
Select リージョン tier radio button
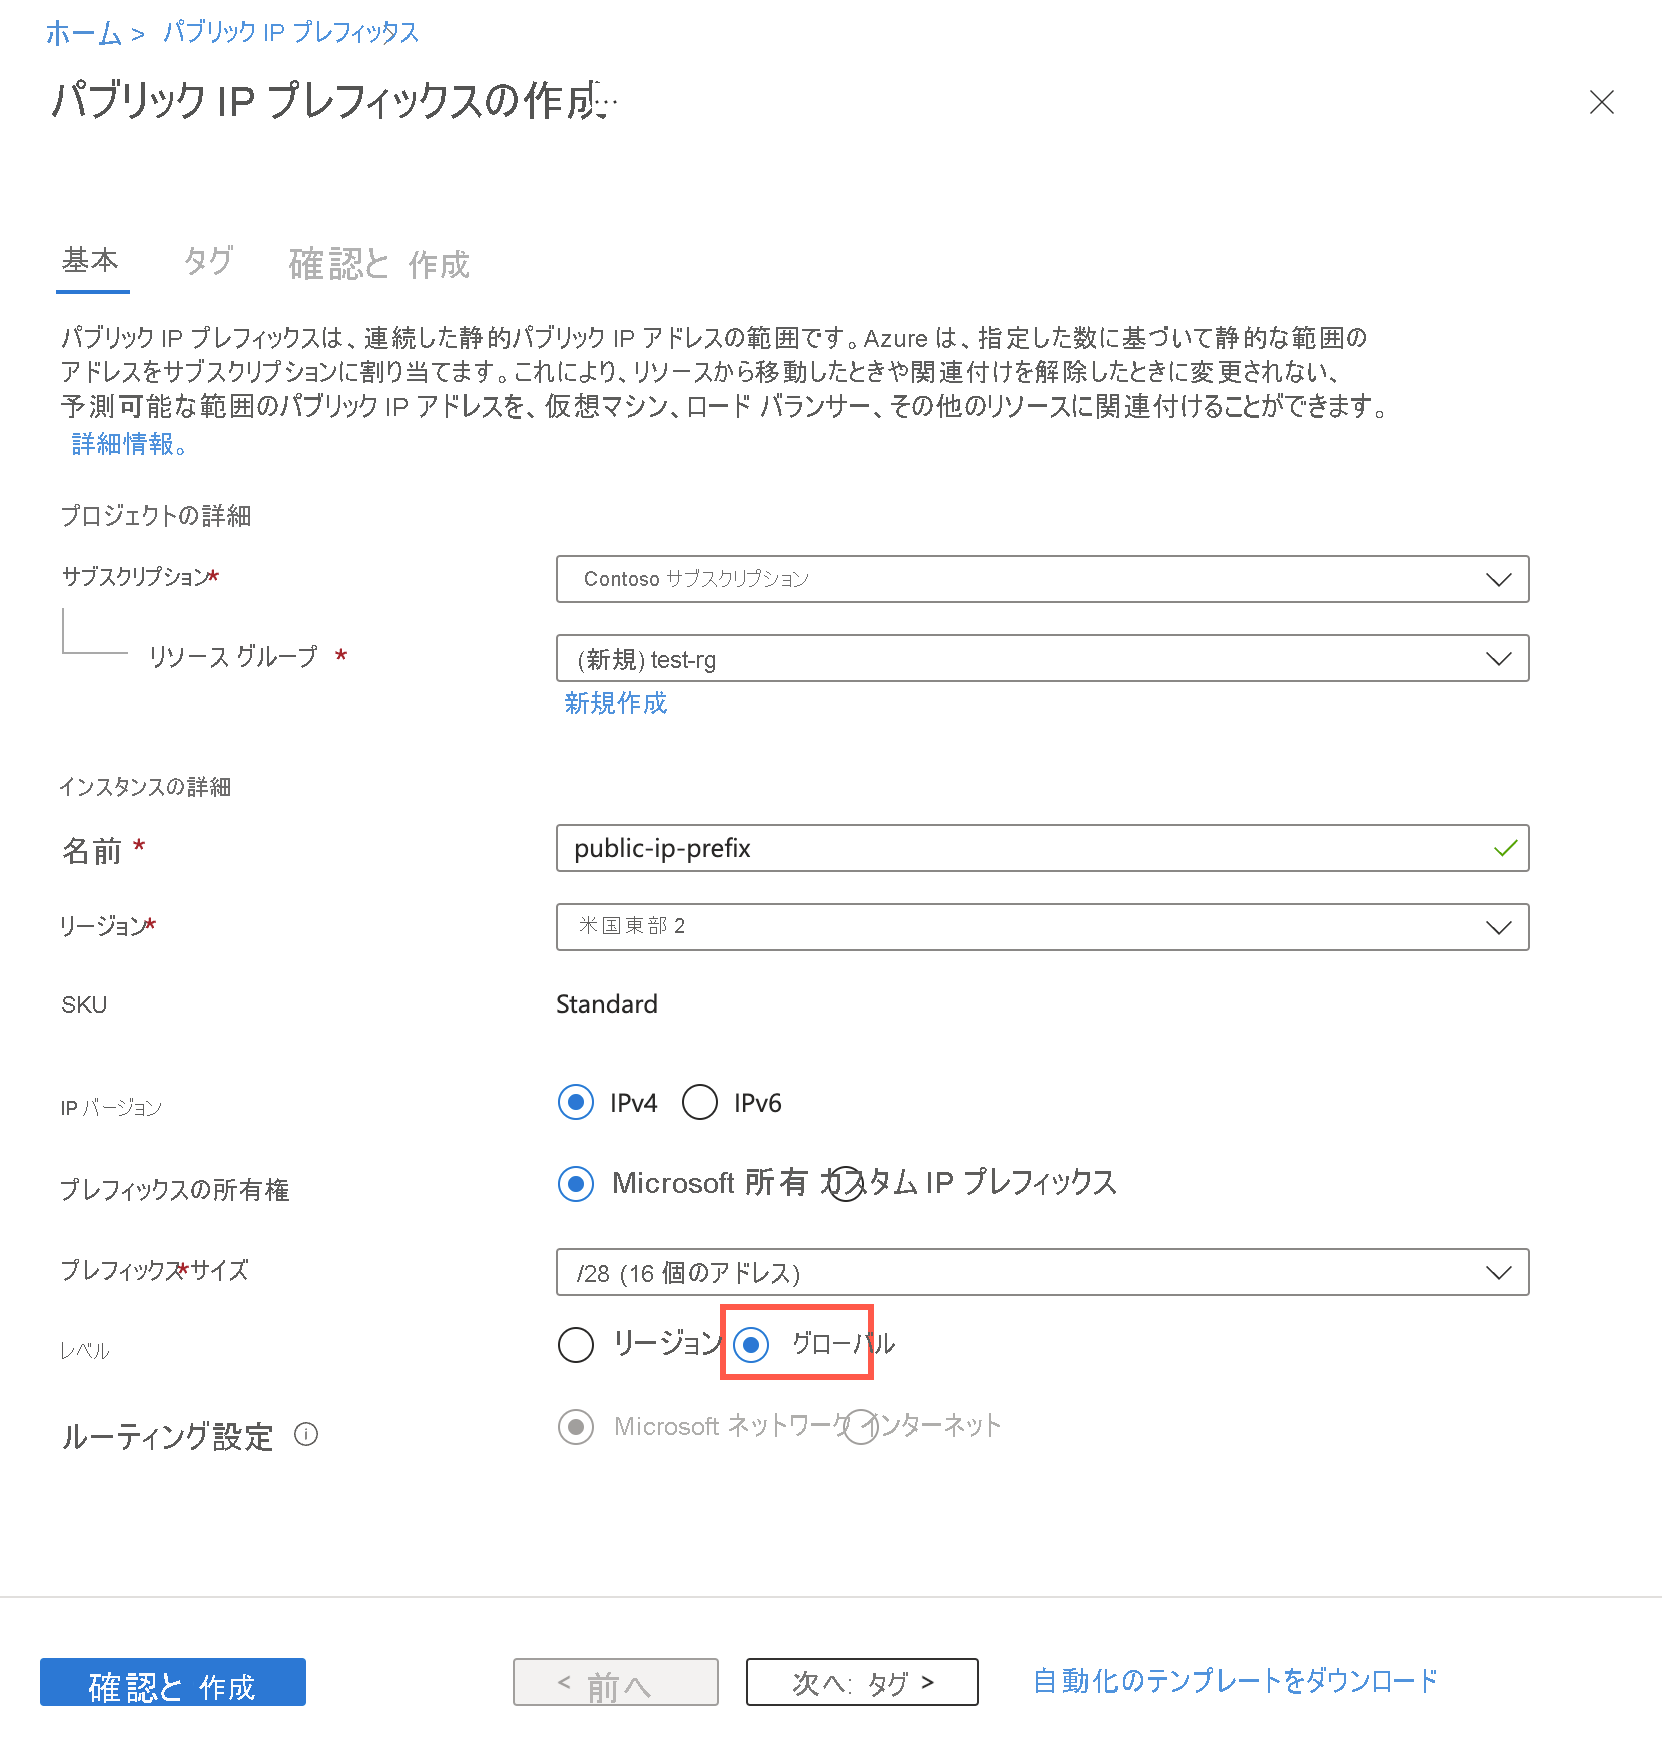click(576, 1345)
